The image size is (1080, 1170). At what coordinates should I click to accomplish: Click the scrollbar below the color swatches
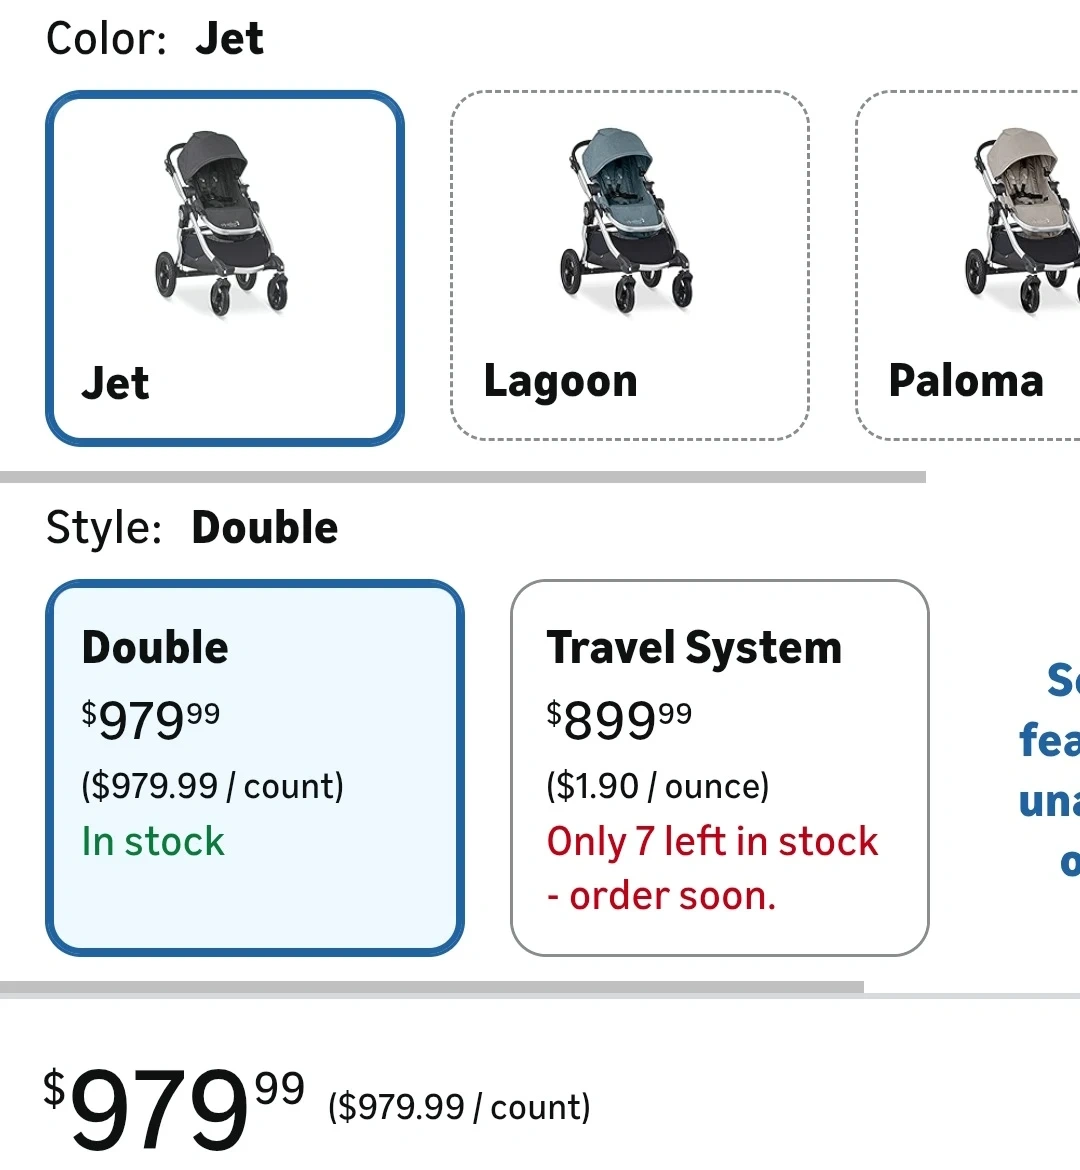point(462,477)
